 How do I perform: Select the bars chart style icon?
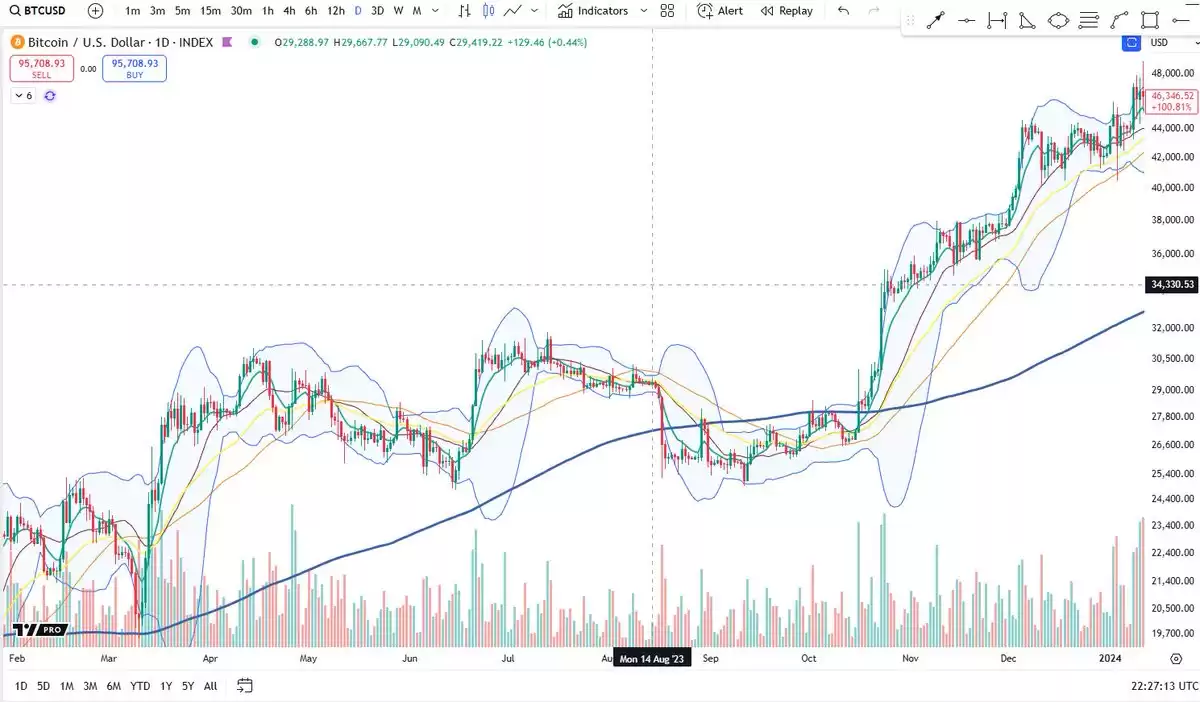click(464, 10)
